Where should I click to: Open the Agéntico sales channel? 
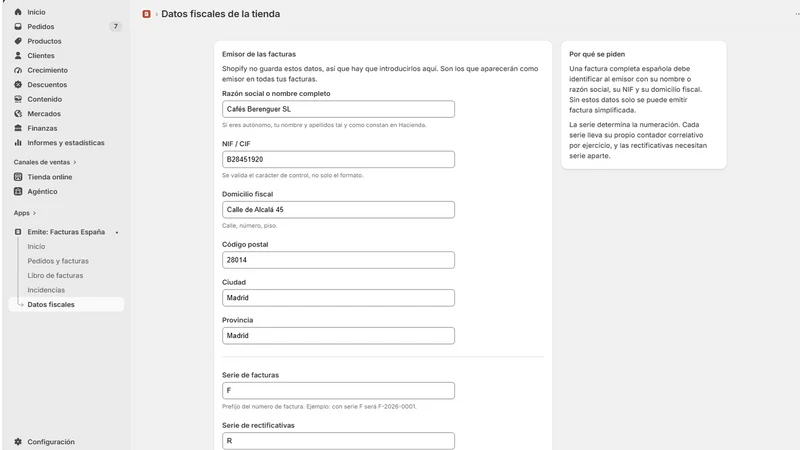tap(42, 191)
